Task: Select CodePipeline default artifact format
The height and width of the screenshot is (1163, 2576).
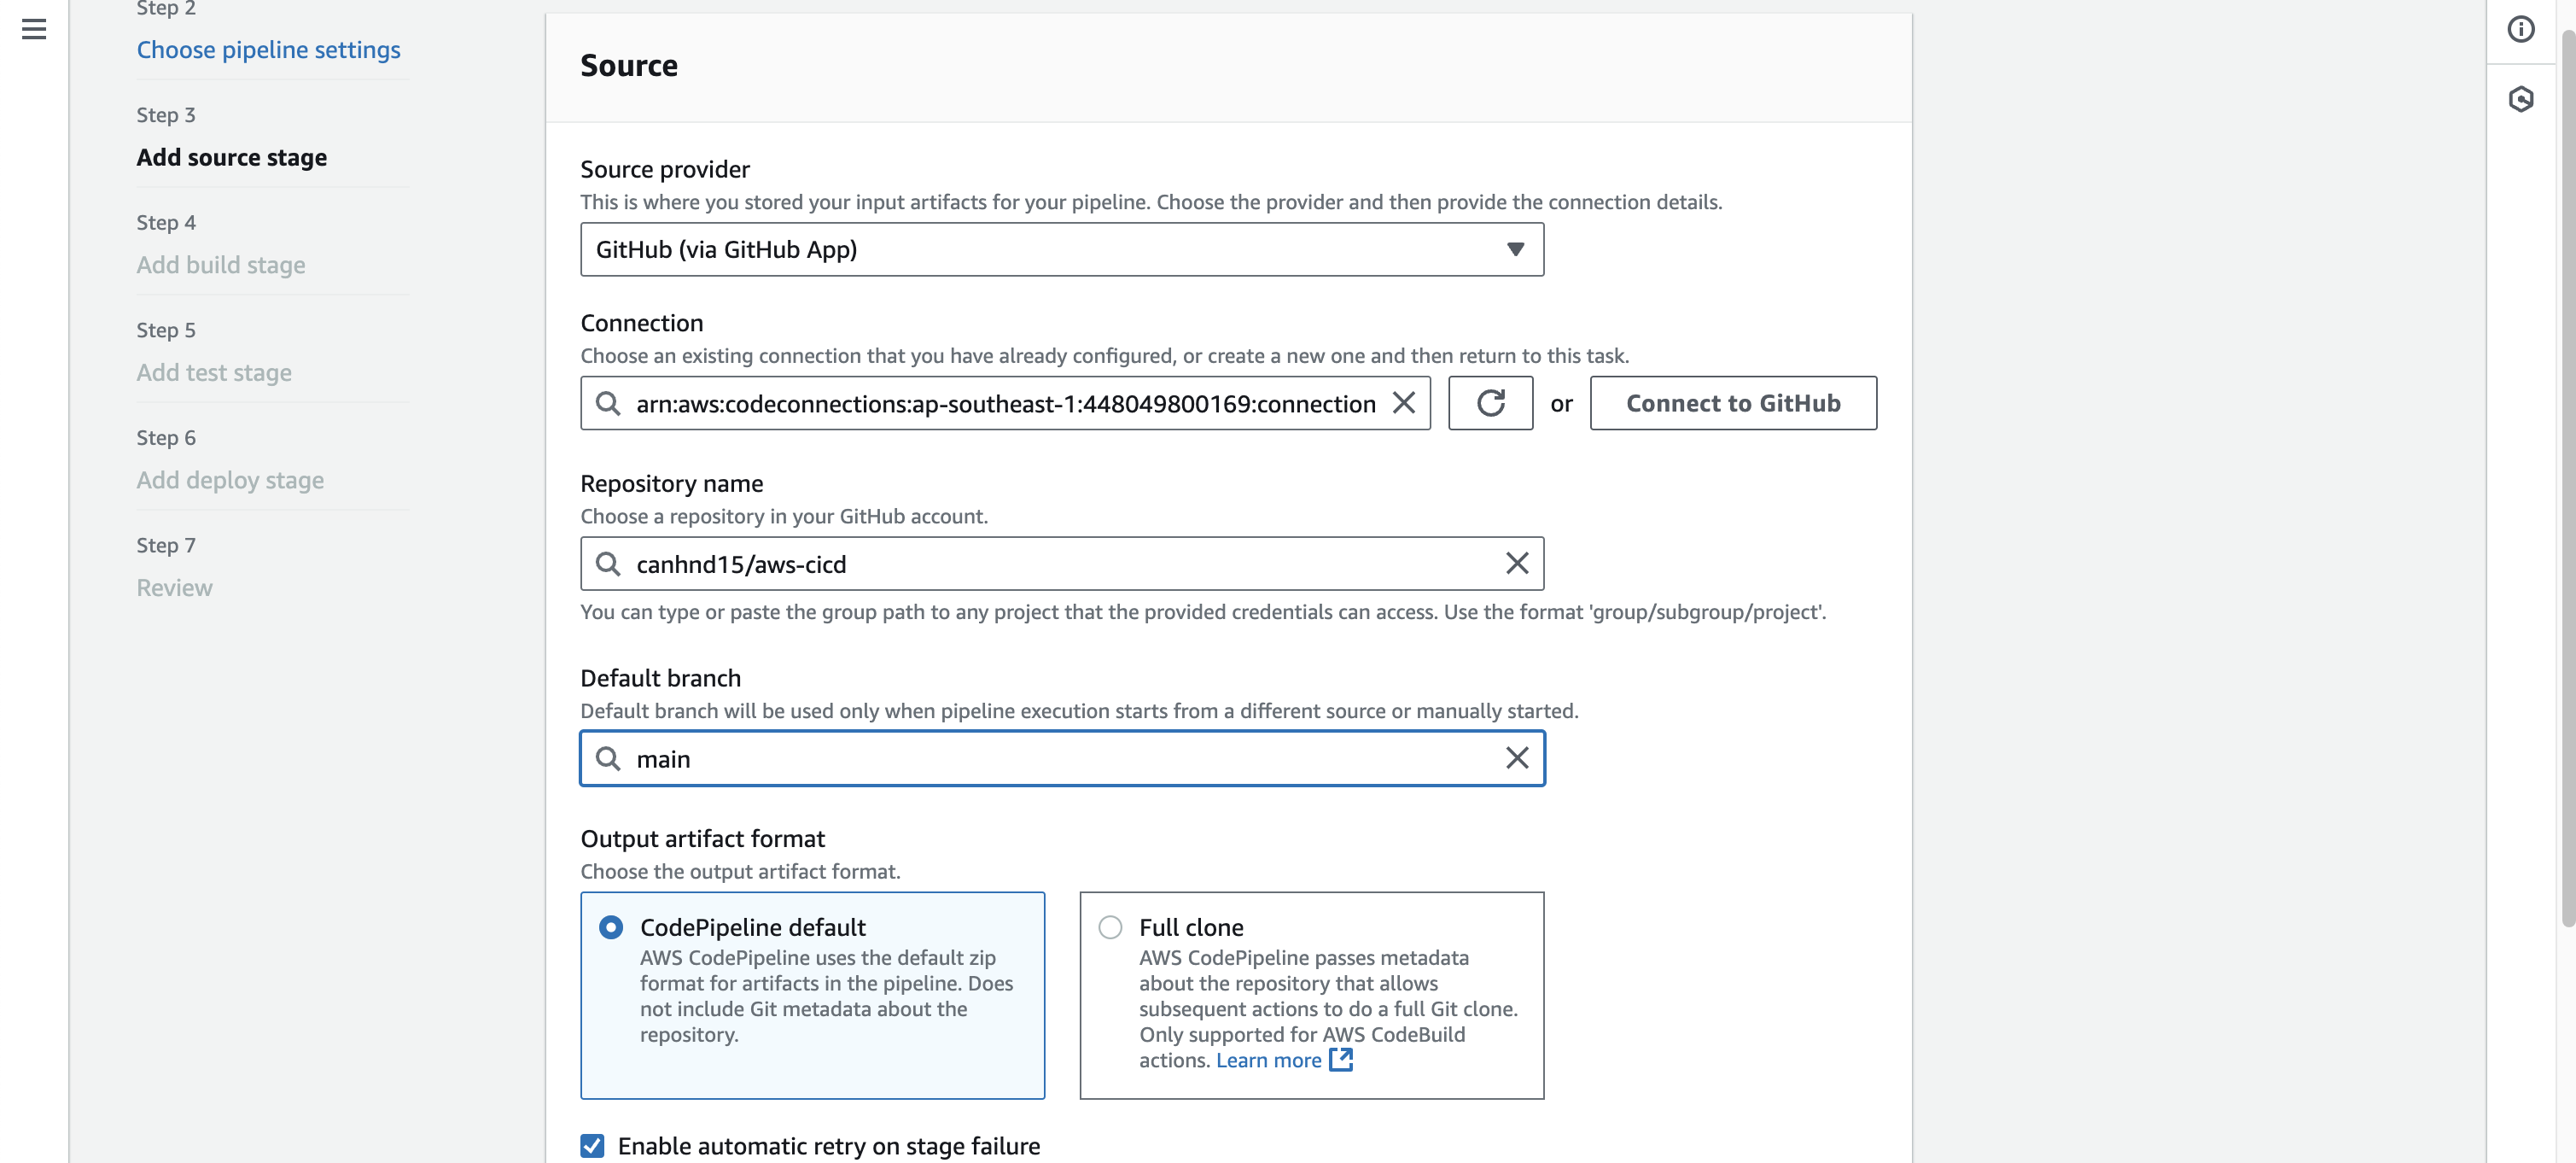Action: click(611, 927)
